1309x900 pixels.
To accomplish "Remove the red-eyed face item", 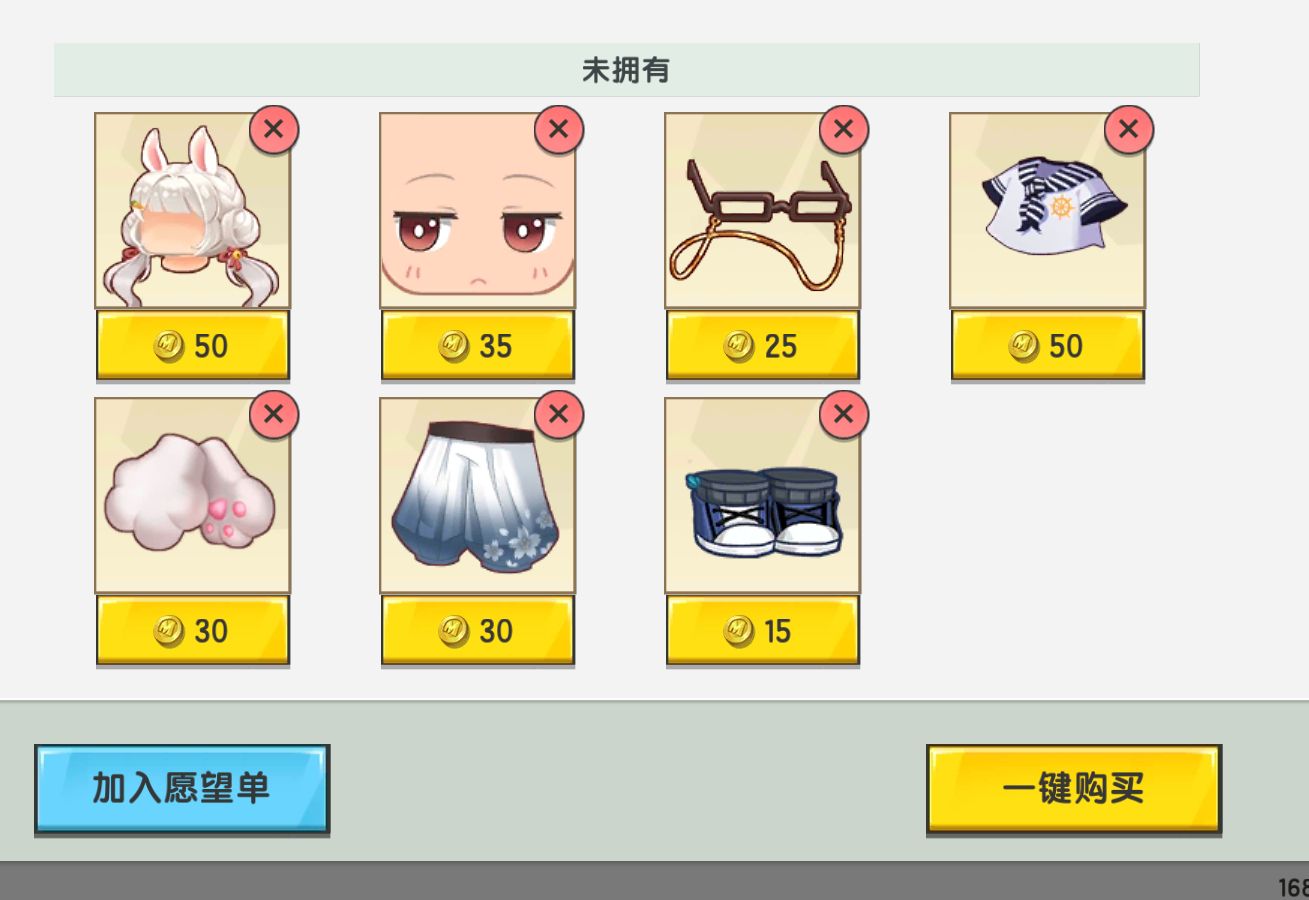I will pyautogui.click(x=559, y=129).
